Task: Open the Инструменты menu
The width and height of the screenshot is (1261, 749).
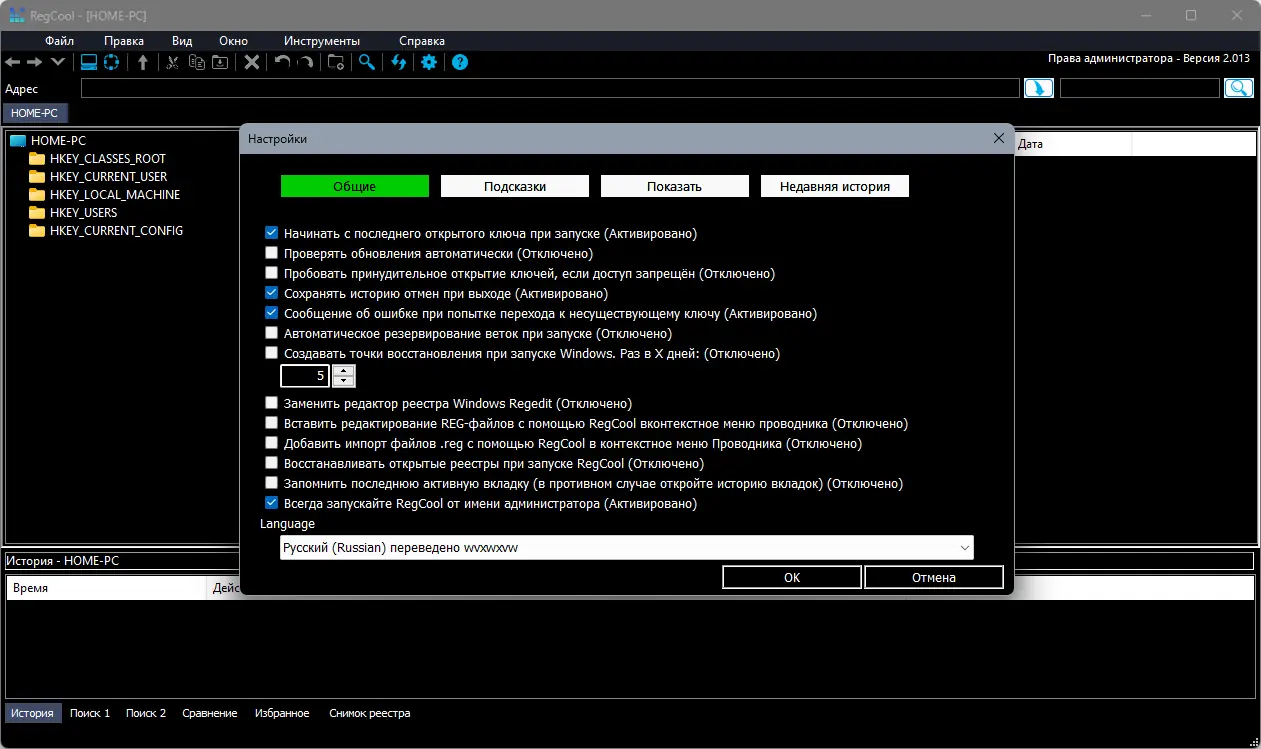Action: pyautogui.click(x=322, y=41)
